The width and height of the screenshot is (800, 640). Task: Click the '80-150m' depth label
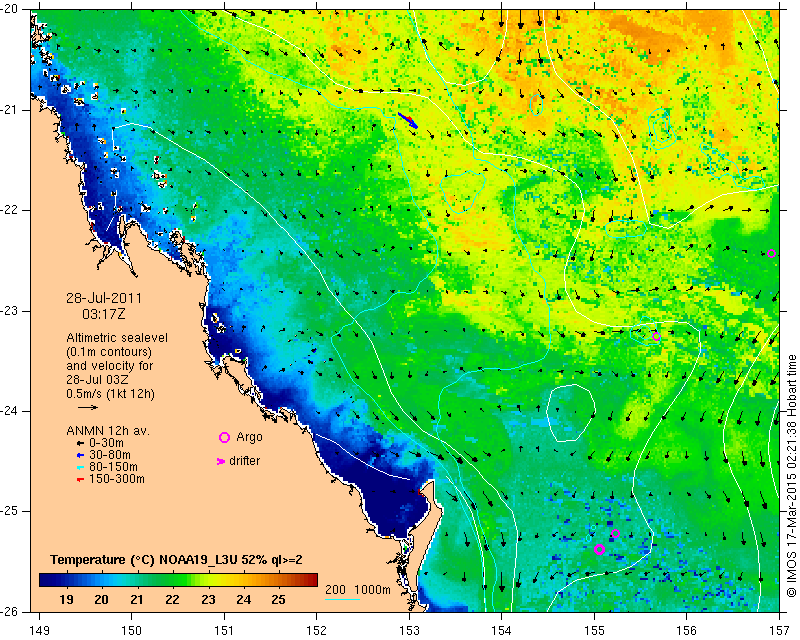pyautogui.click(x=113, y=467)
